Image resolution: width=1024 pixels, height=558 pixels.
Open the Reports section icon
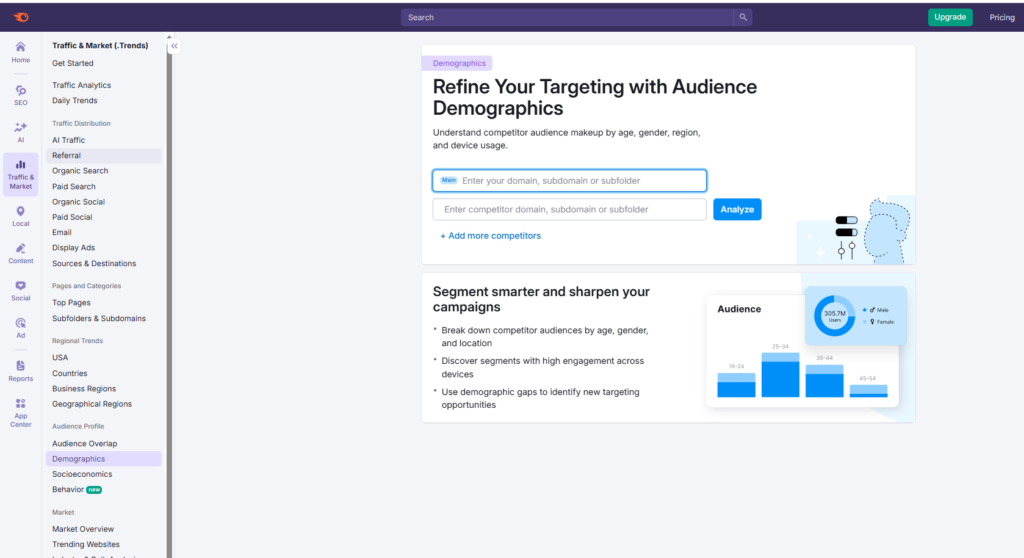click(21, 370)
